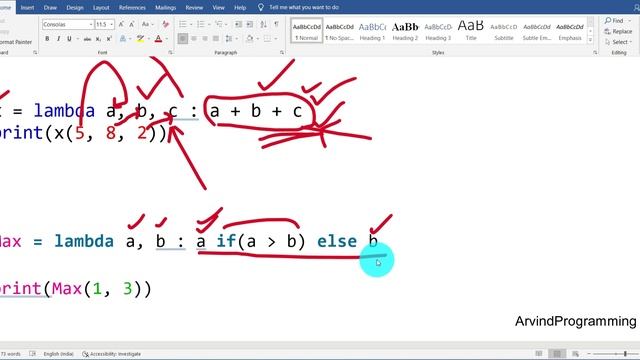
Task: Toggle Subscript formatting
Action: 98,39
